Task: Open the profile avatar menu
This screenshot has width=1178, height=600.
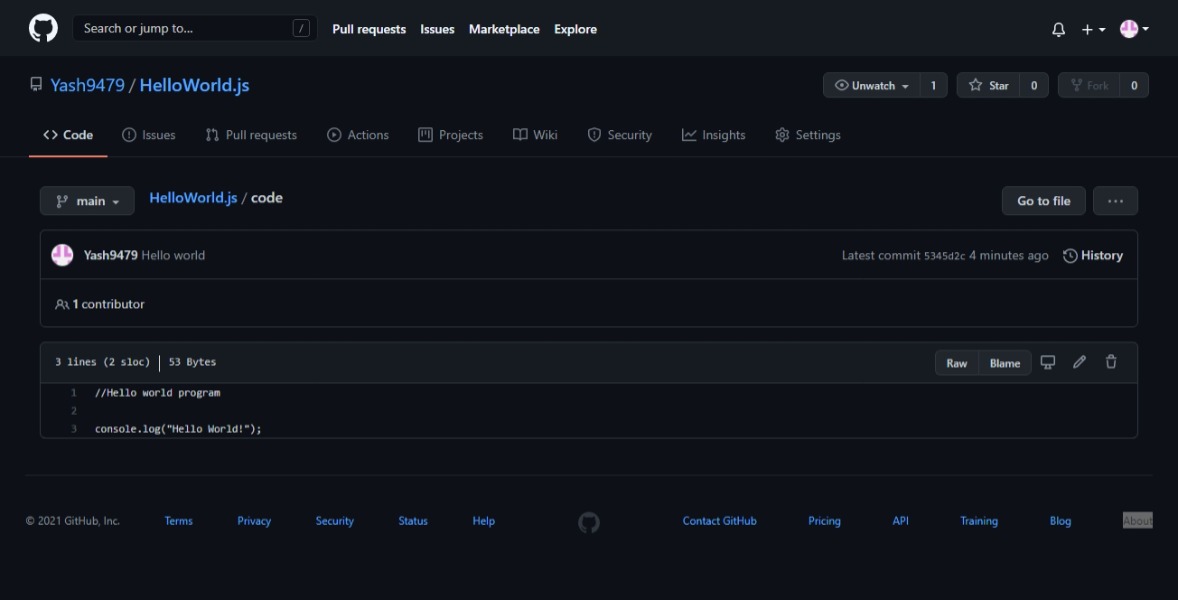Action: [x=1134, y=29]
